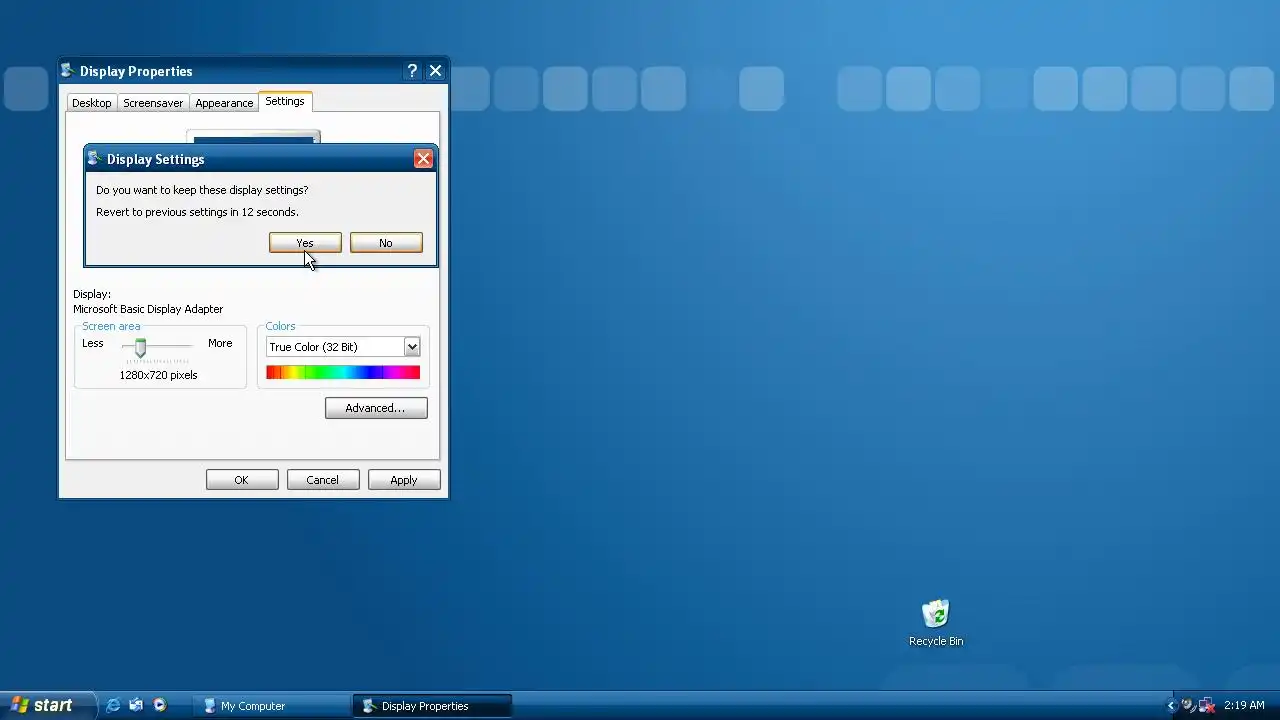Image resolution: width=1280 pixels, height=720 pixels.
Task: Open the Start menu
Action: [47, 705]
